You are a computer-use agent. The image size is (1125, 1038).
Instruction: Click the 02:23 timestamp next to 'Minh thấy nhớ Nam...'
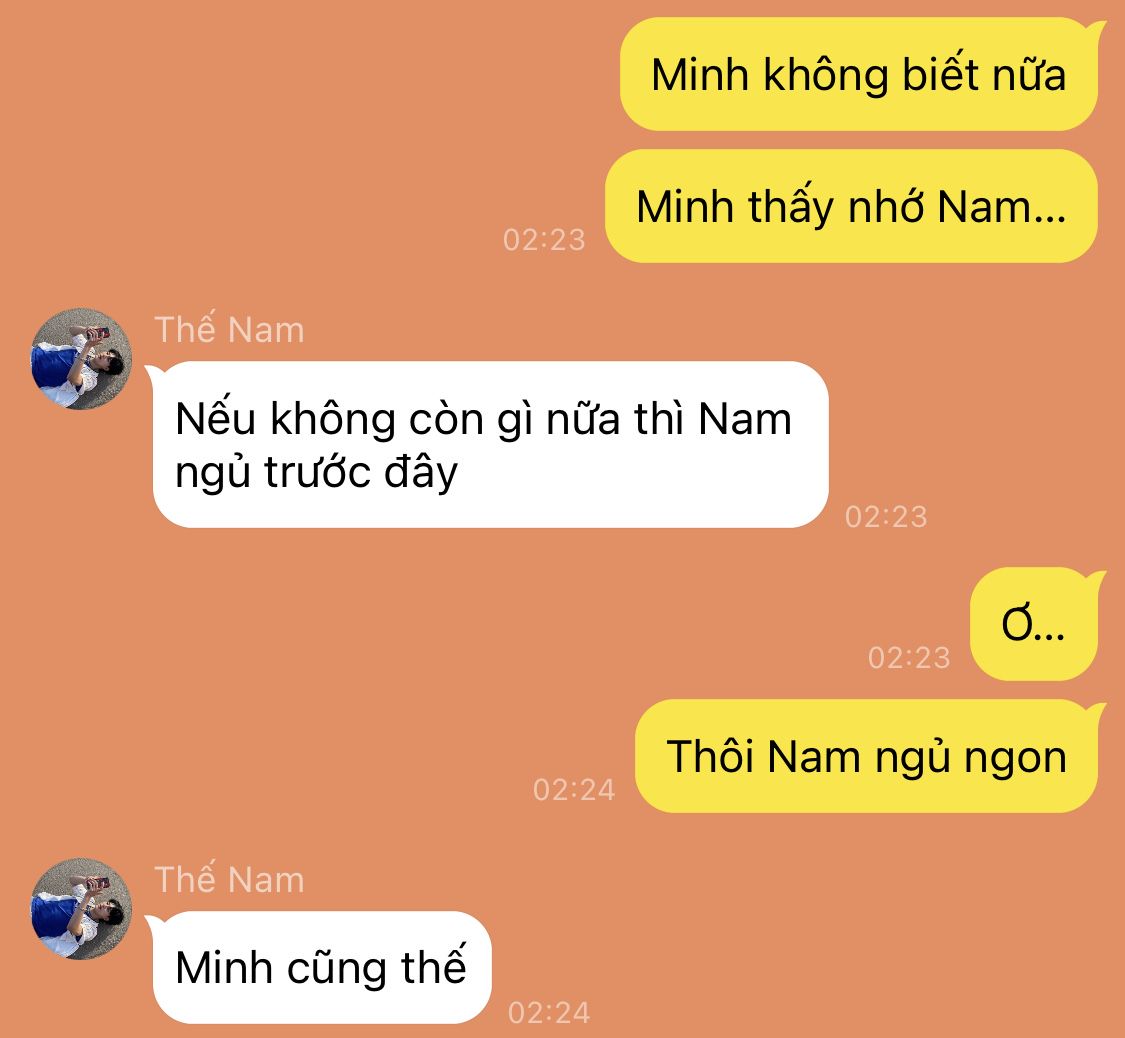click(545, 240)
